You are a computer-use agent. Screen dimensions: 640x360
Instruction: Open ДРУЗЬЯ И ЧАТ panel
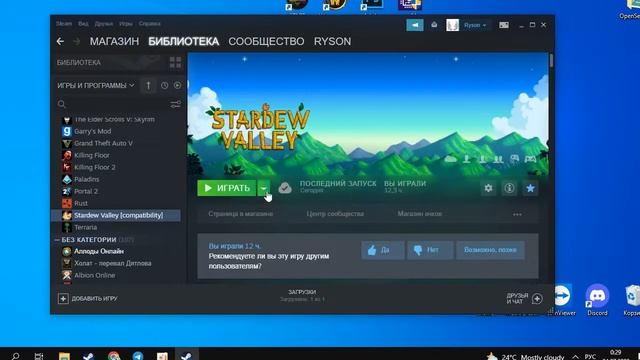point(524,298)
